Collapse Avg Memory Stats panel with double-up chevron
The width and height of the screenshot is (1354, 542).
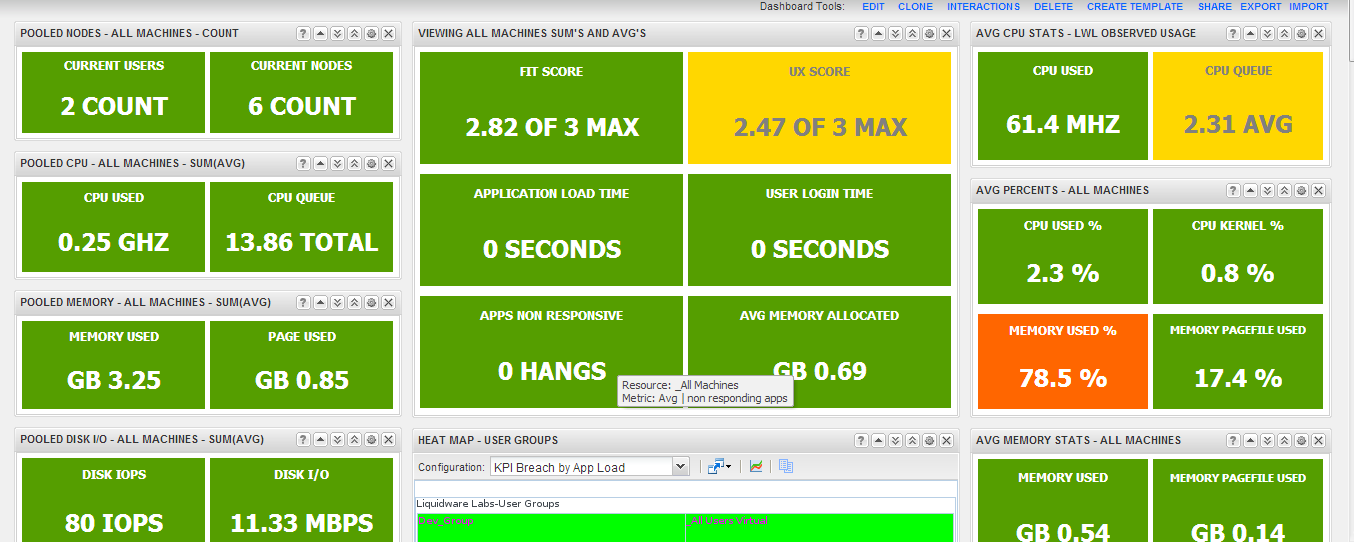click(x=1285, y=440)
